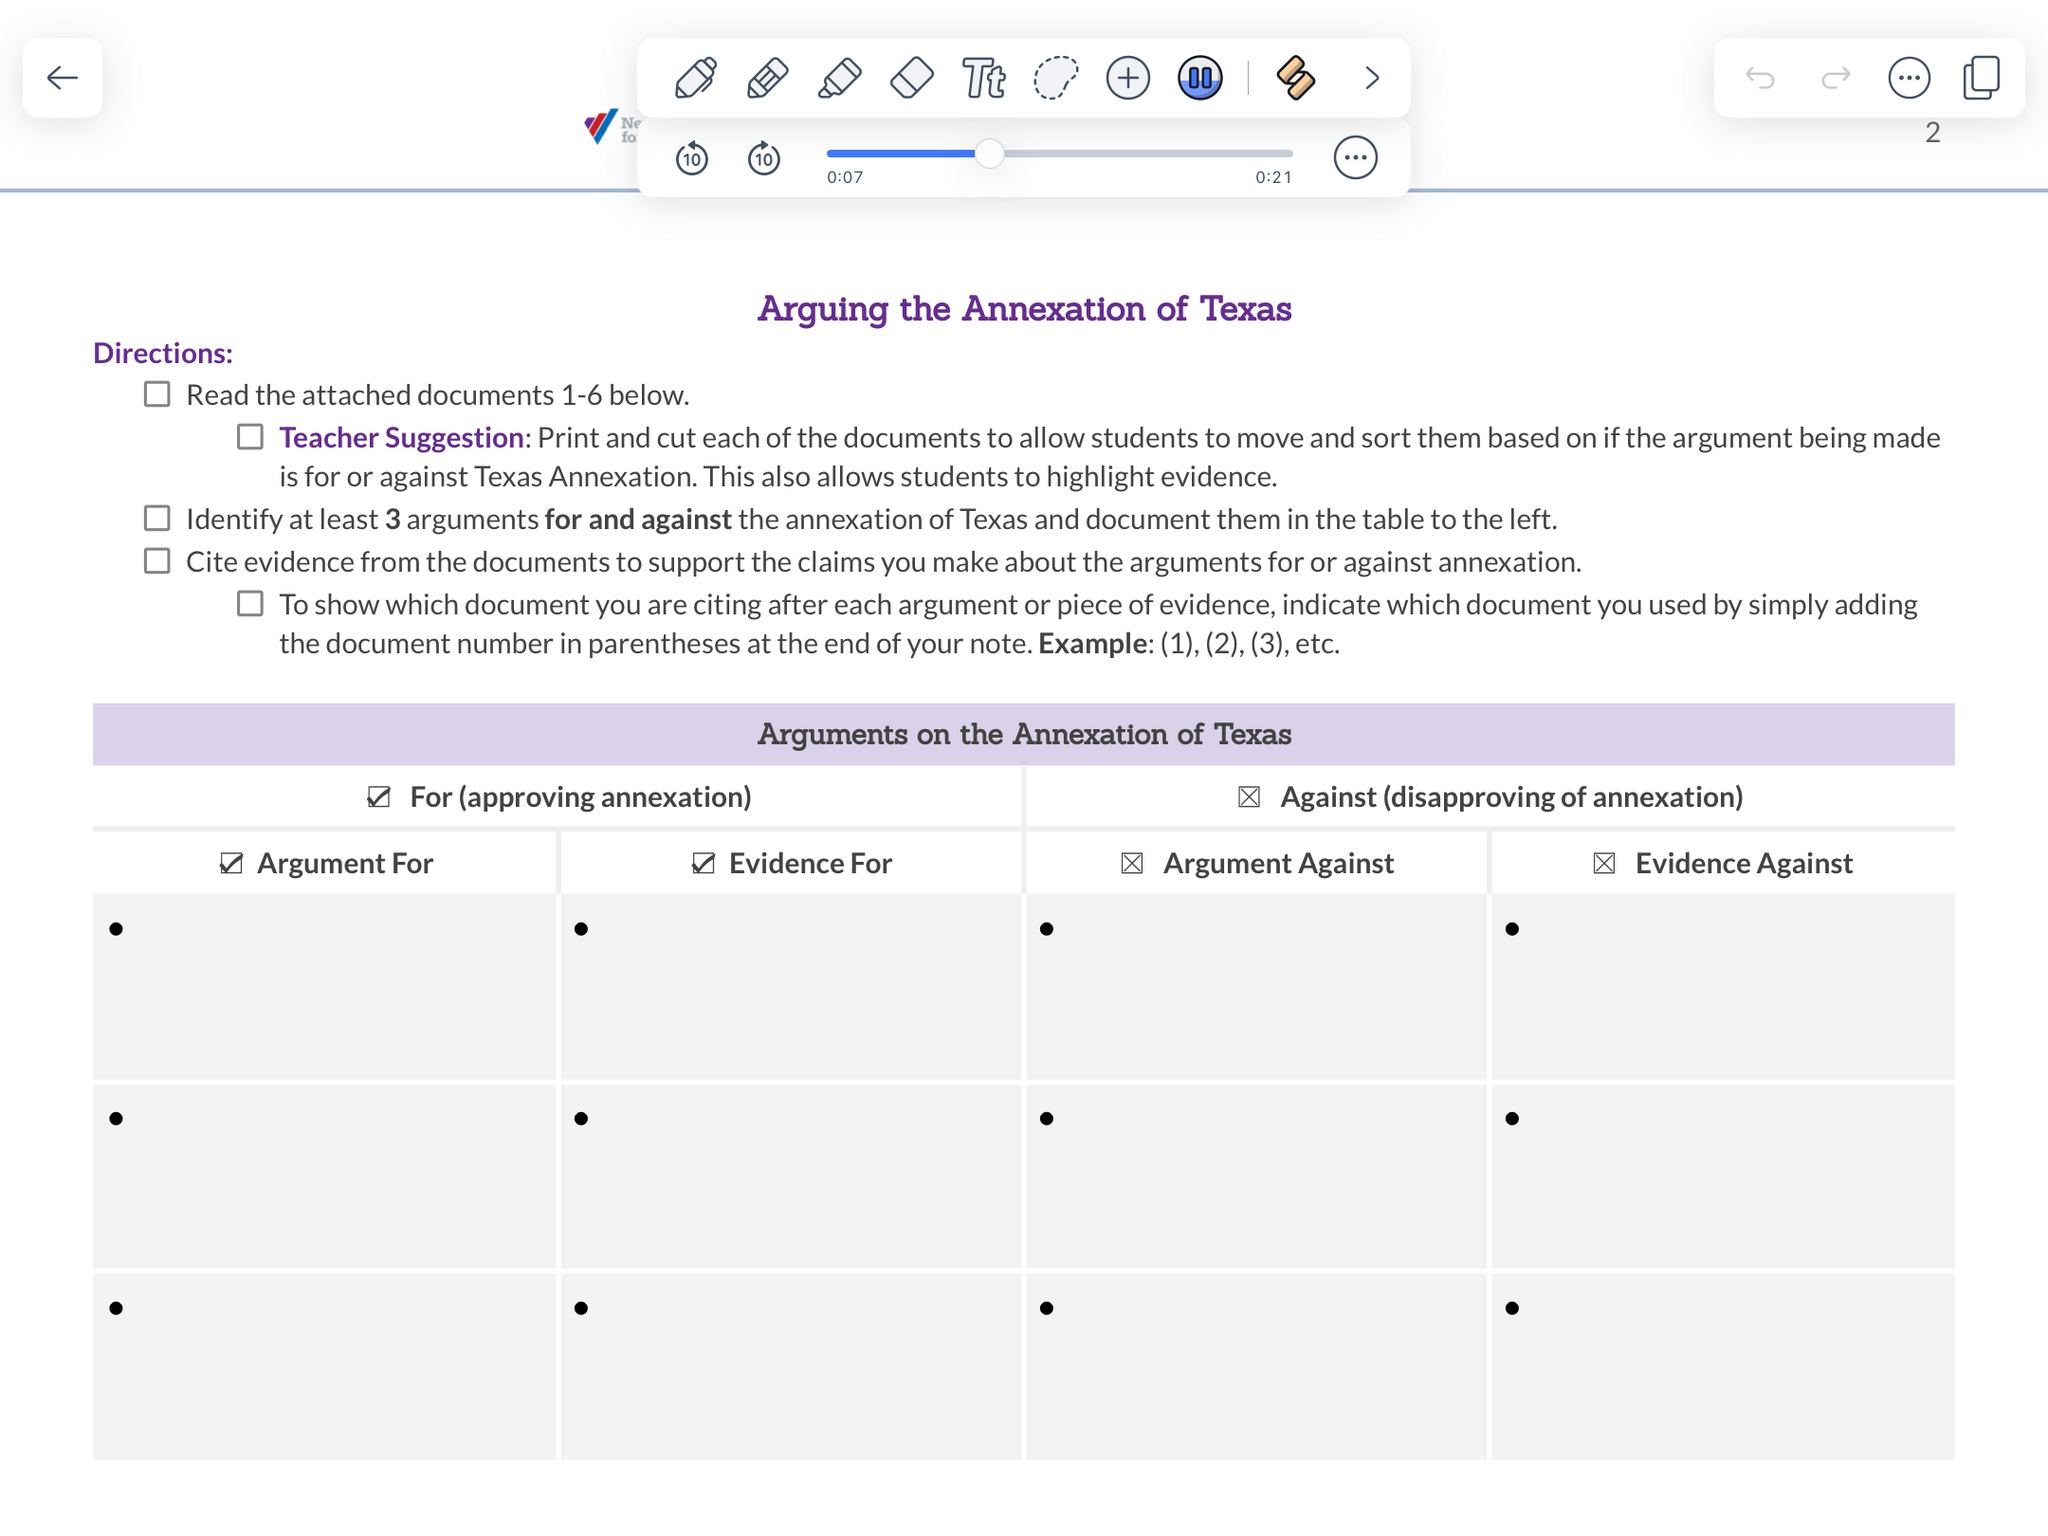Click the audio playback progress slider
This screenshot has width=2048, height=1536.
coord(989,154)
